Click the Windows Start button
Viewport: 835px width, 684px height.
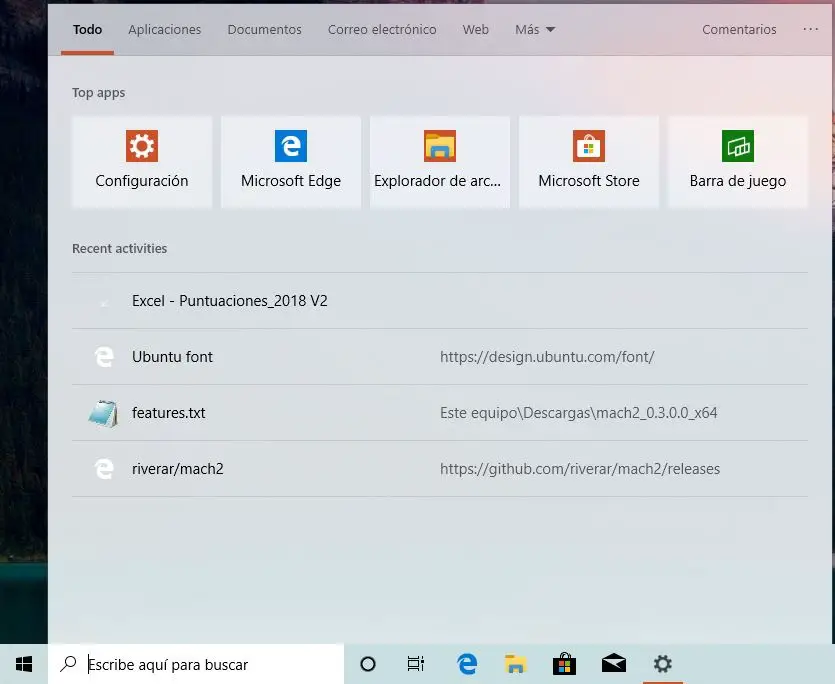(x=24, y=664)
